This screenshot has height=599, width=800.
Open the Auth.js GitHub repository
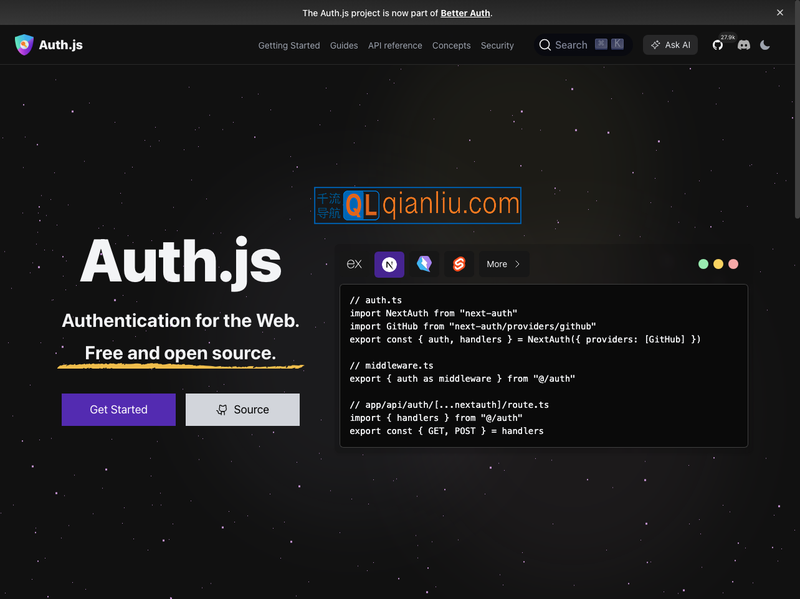click(x=718, y=44)
